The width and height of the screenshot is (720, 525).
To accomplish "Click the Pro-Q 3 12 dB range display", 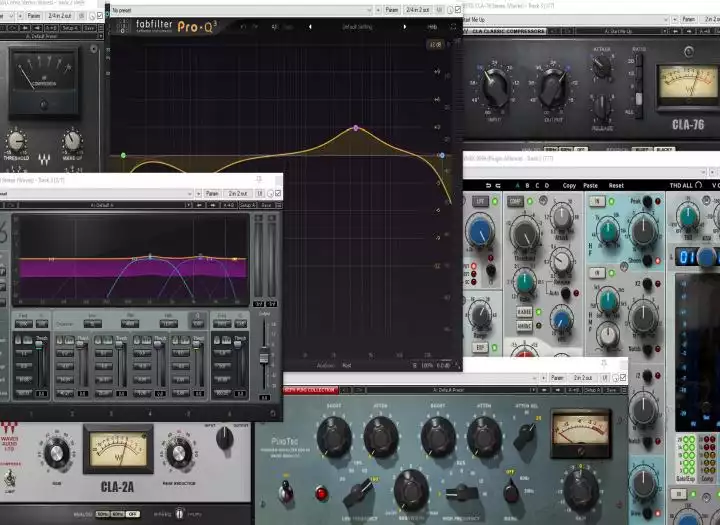I will [435, 45].
